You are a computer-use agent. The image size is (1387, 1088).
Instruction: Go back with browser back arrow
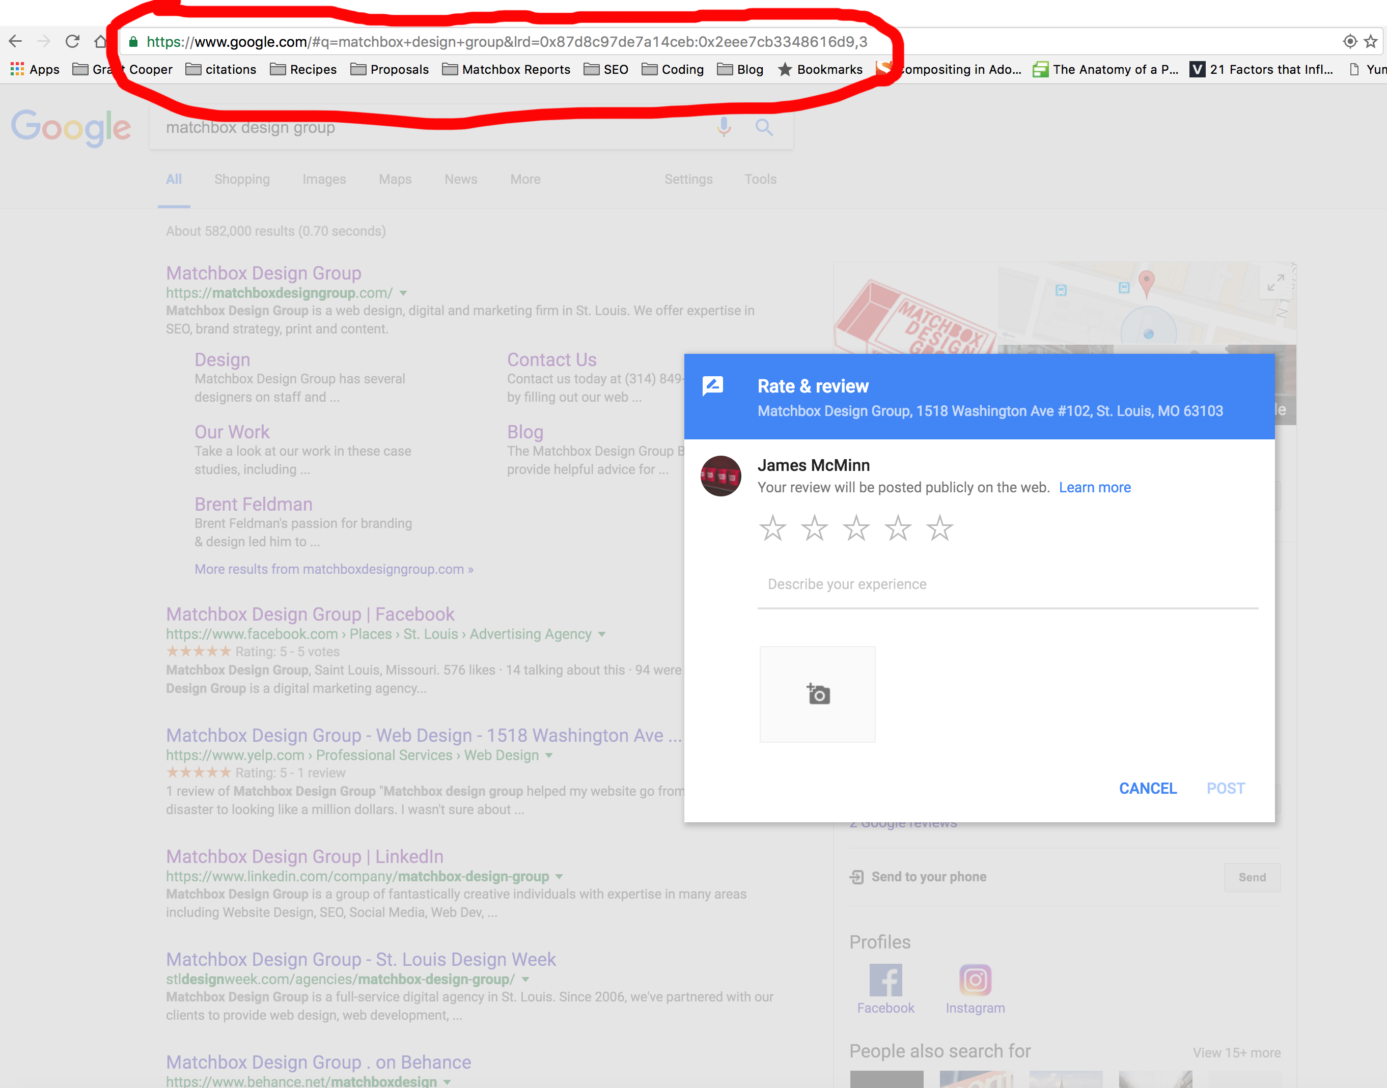pyautogui.click(x=15, y=41)
